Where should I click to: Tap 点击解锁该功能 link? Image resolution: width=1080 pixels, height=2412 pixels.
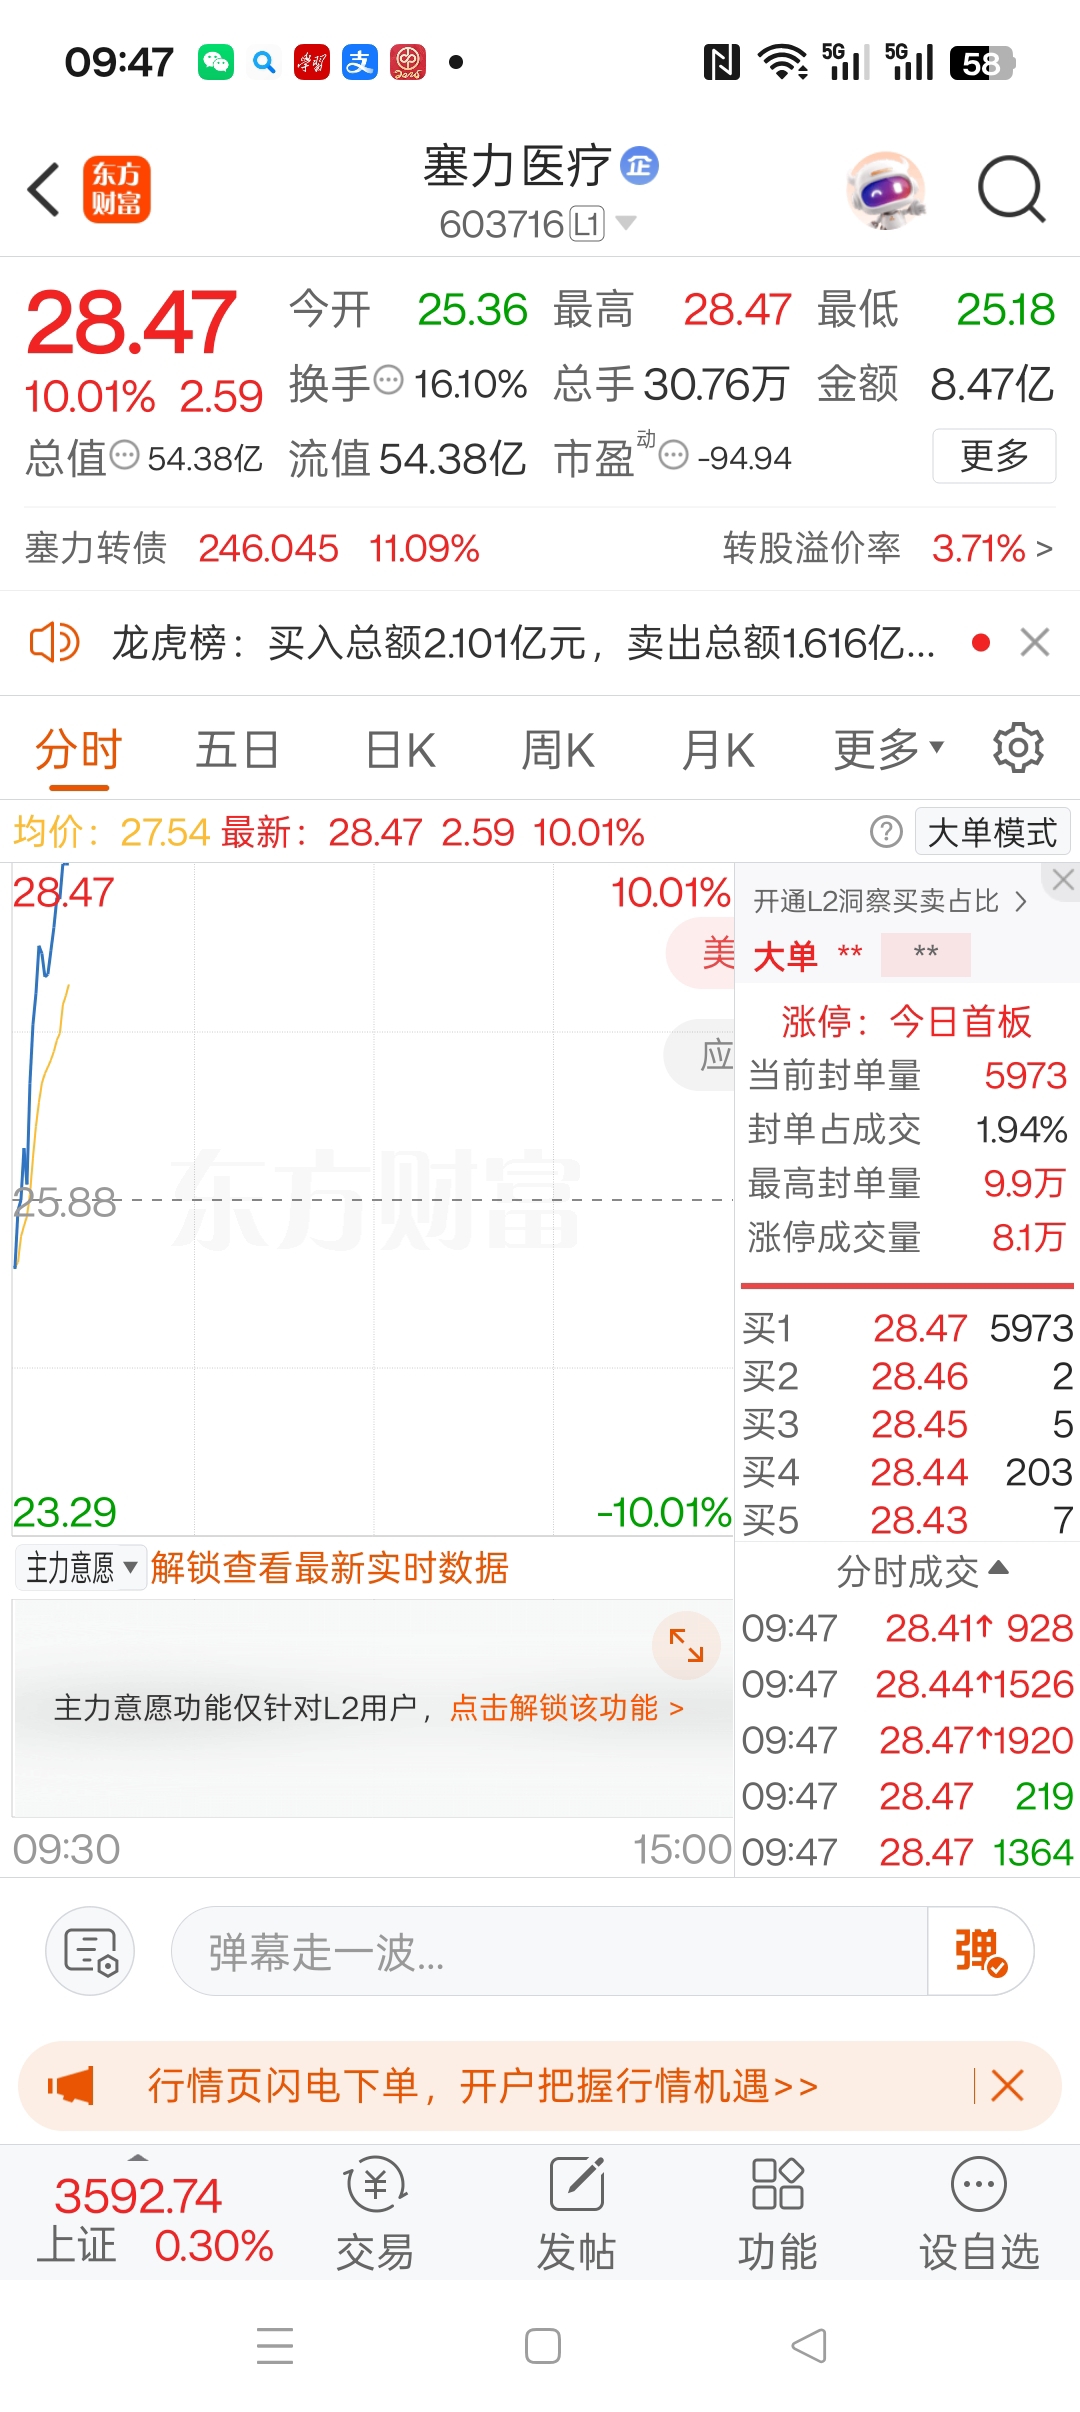pyautogui.click(x=566, y=1707)
